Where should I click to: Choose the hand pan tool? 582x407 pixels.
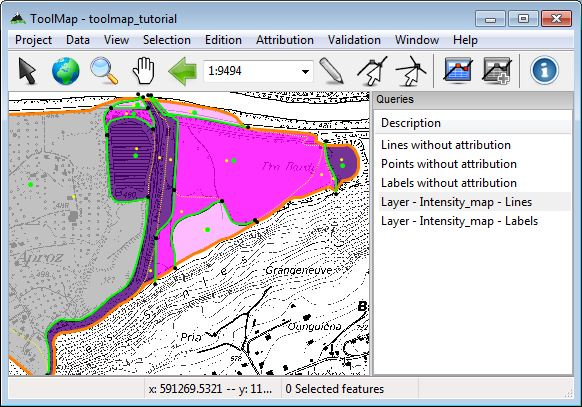point(143,70)
